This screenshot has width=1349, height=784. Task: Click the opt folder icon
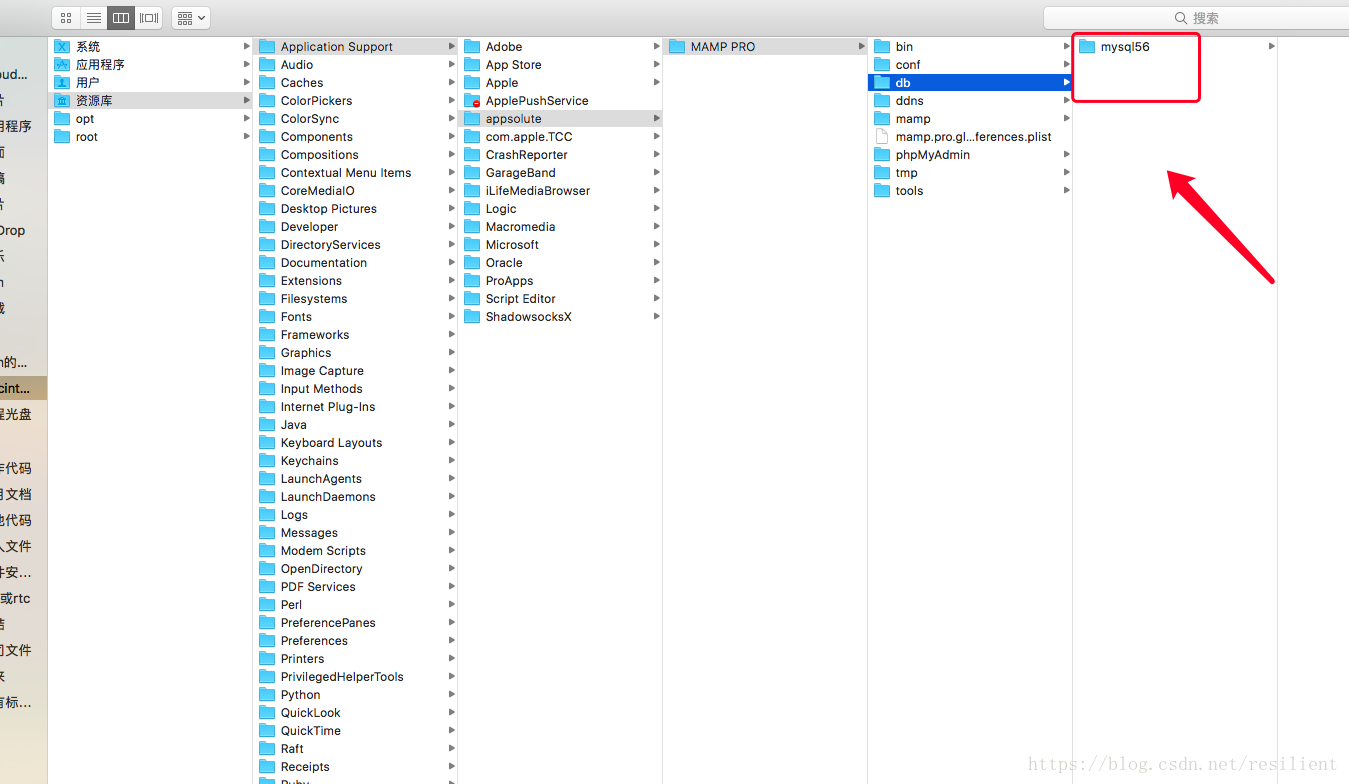(x=62, y=119)
